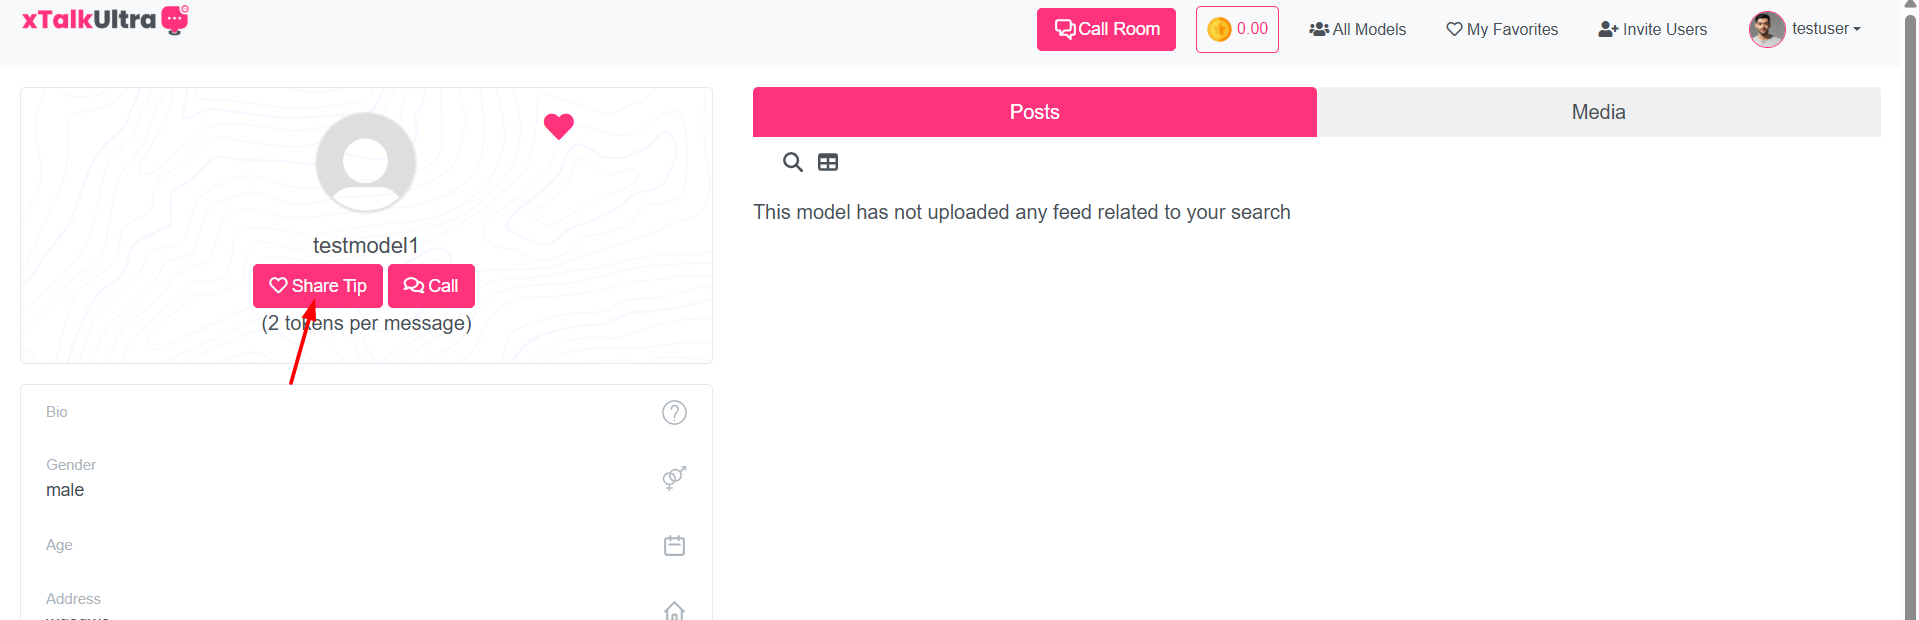The height and width of the screenshot is (620, 1919).
Task: Click the Address home icon
Action: 674,609
